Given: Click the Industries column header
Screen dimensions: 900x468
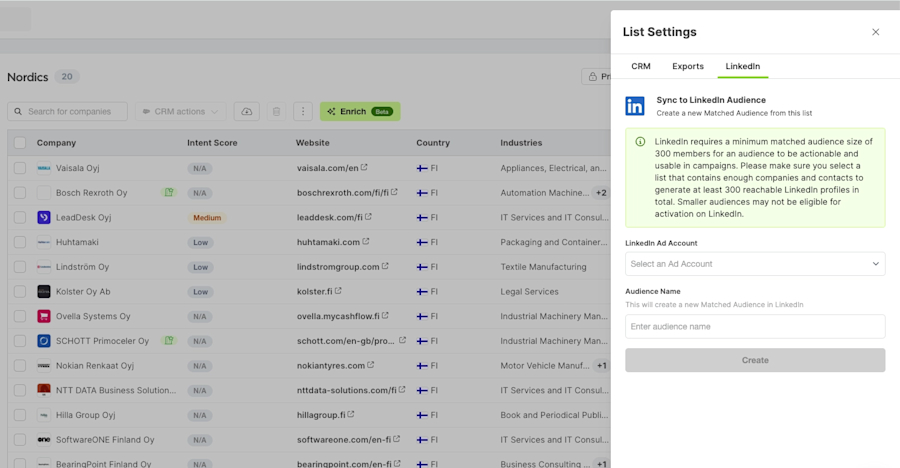Looking at the screenshot, I should (x=521, y=142).
